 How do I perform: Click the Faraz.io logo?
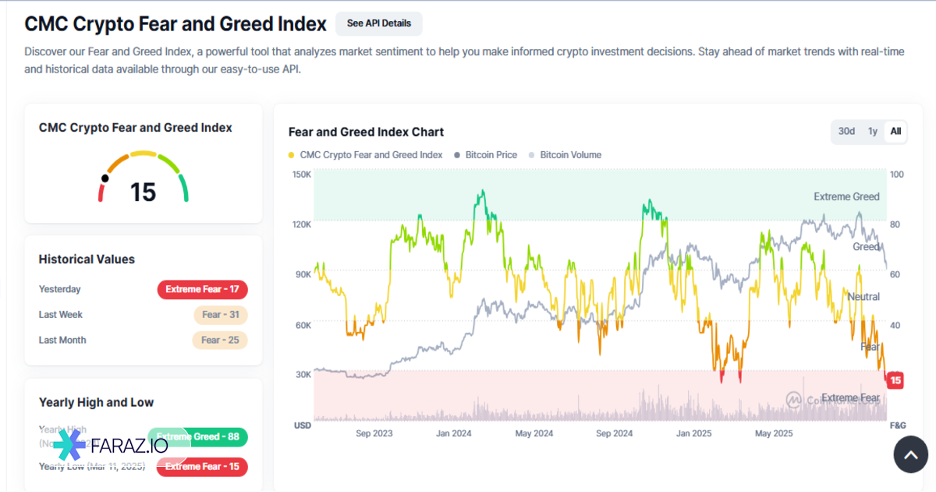click(111, 443)
